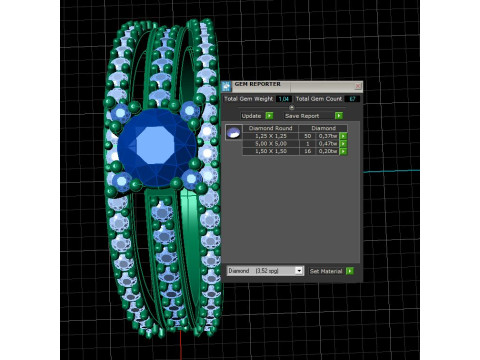This screenshot has width=480, height=360.
Task: Click the green arrow for 5,00 X 5,00 row
Action: point(343,144)
